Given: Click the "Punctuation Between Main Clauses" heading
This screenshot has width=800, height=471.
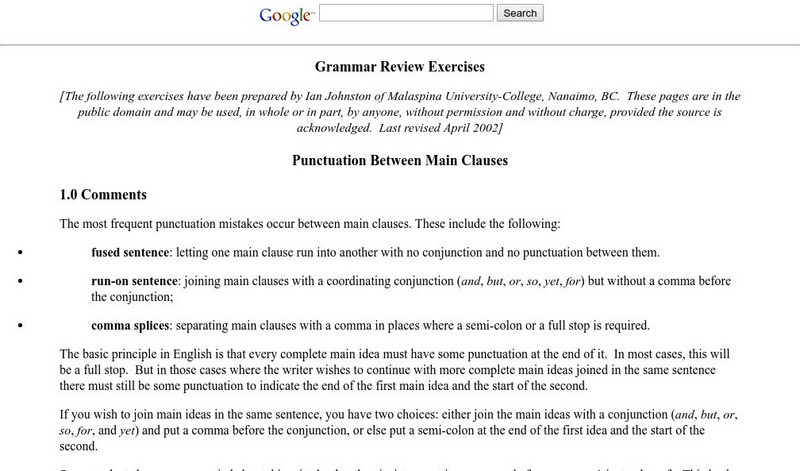Looking at the screenshot, I should [399, 159].
